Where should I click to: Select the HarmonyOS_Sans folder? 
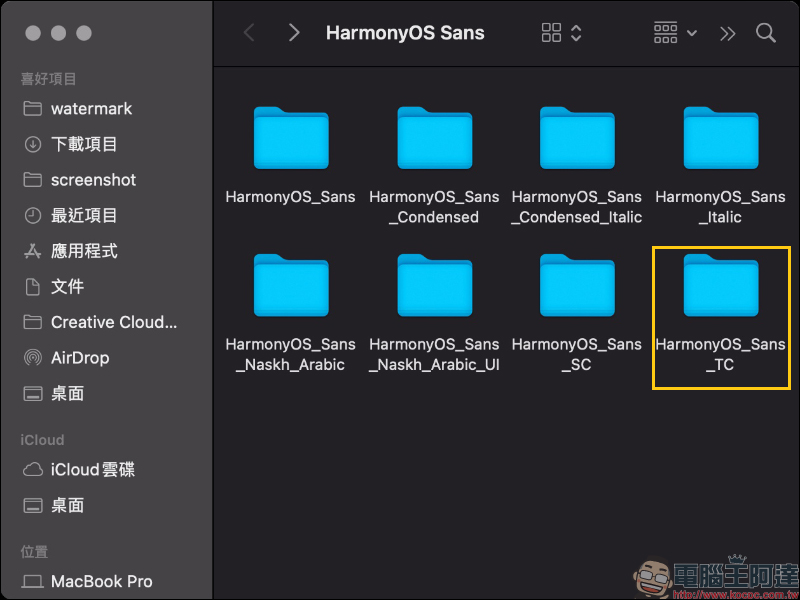pyautogui.click(x=290, y=140)
